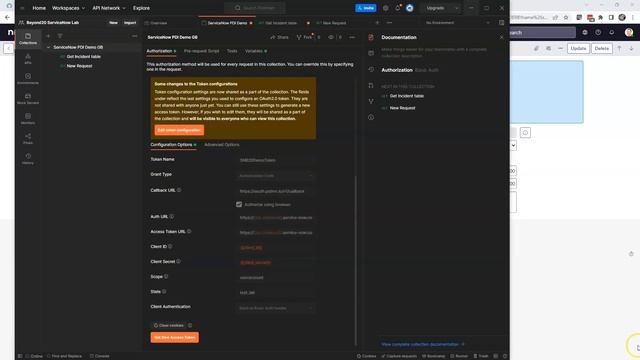Click the Fork button for the collection

pyautogui.click(x=304, y=37)
